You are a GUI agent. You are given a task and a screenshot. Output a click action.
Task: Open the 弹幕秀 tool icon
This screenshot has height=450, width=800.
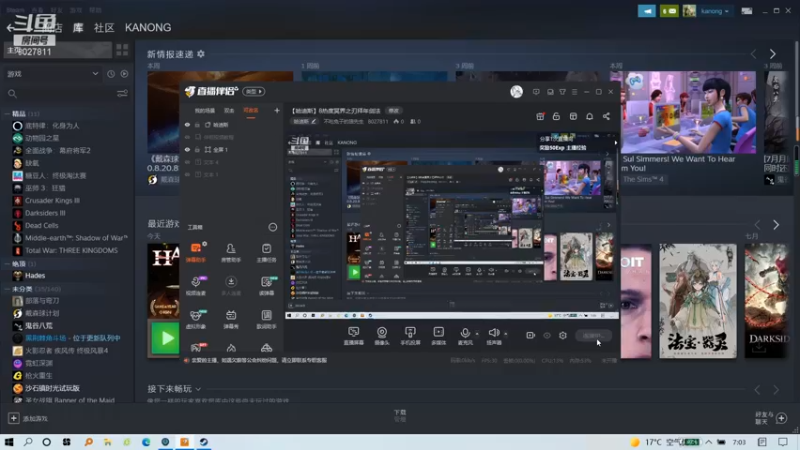point(231,319)
